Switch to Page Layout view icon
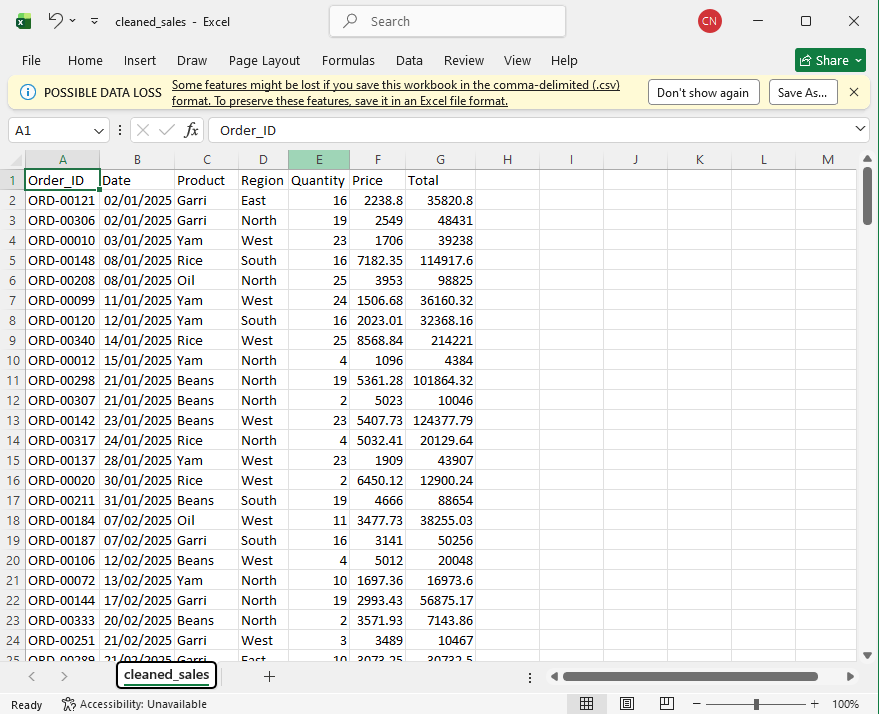 627,703
